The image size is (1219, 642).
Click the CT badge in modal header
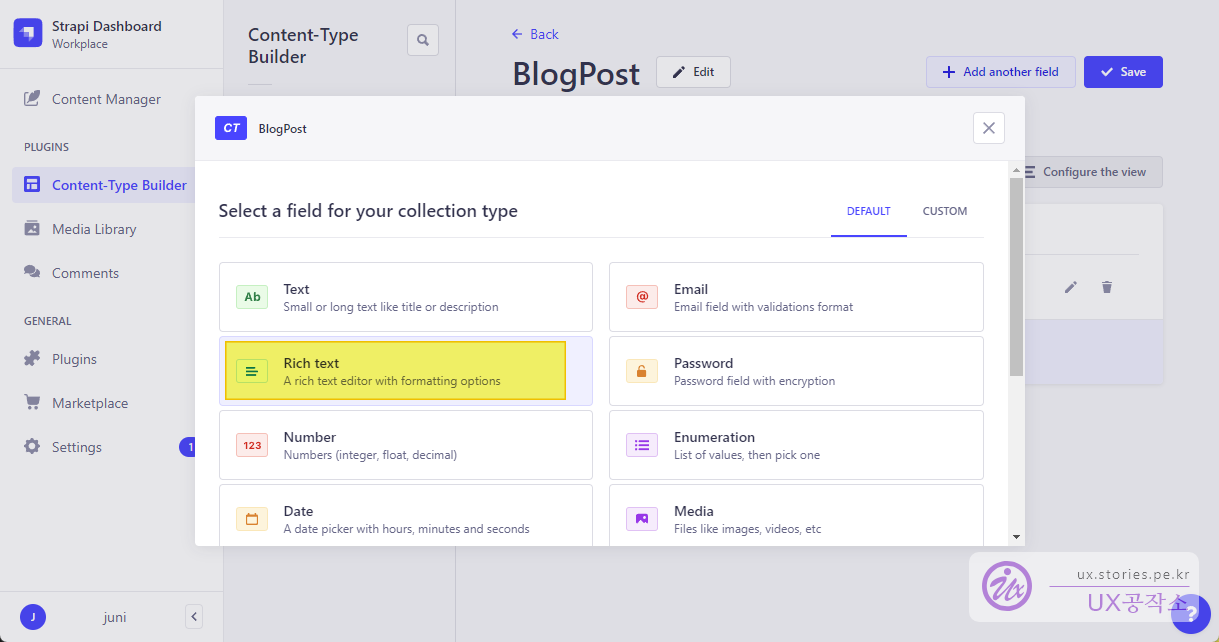point(231,128)
